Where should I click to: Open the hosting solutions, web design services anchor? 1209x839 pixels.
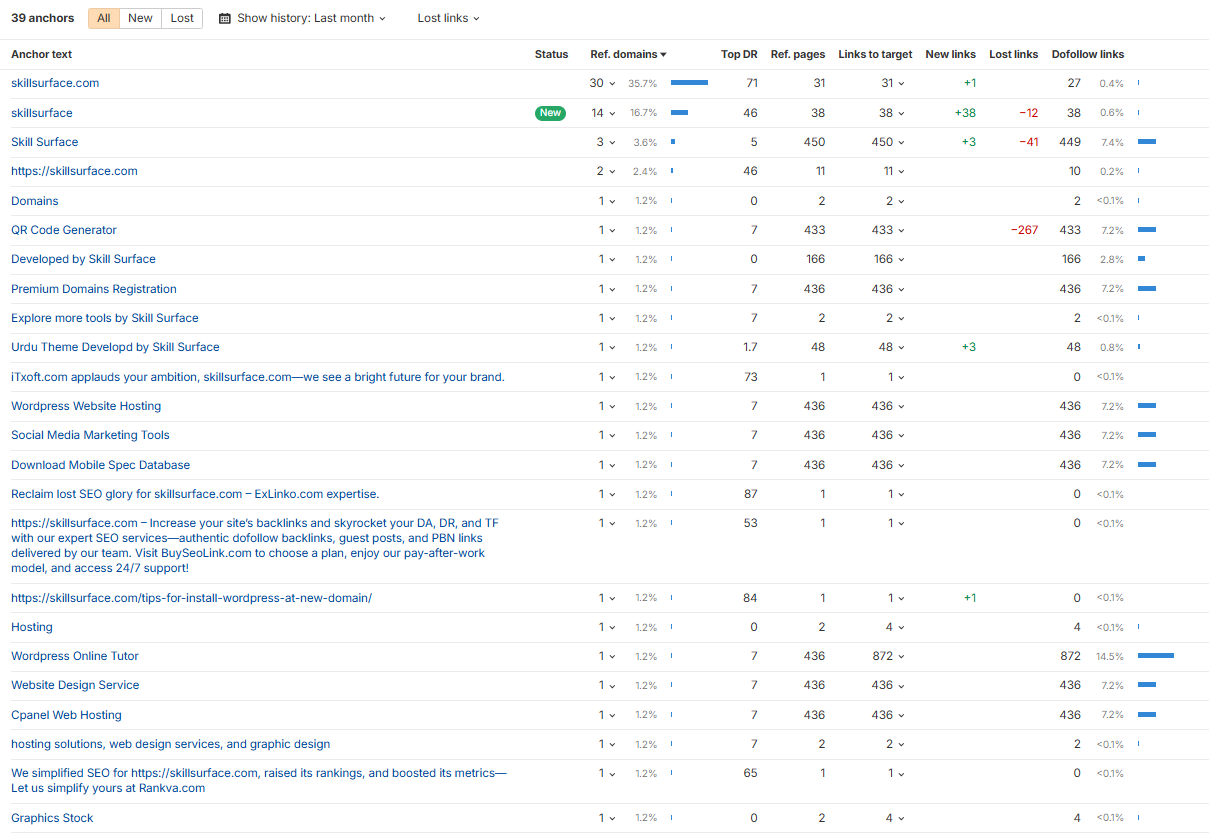tap(170, 744)
